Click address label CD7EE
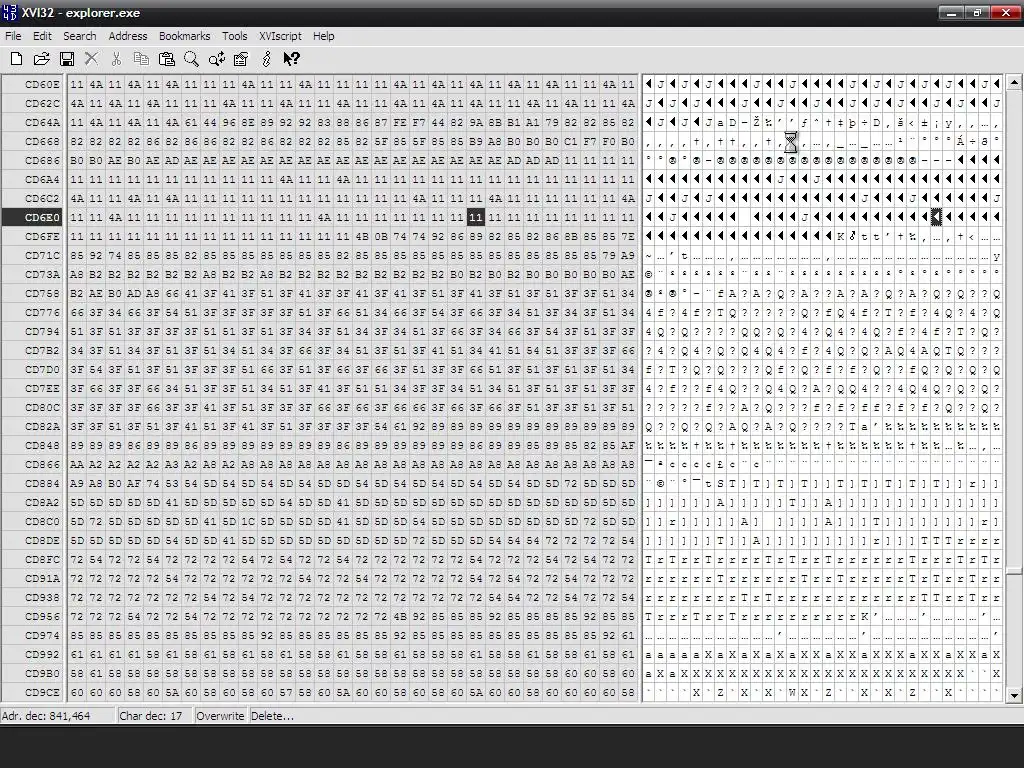The height and width of the screenshot is (768, 1024). pos(42,388)
